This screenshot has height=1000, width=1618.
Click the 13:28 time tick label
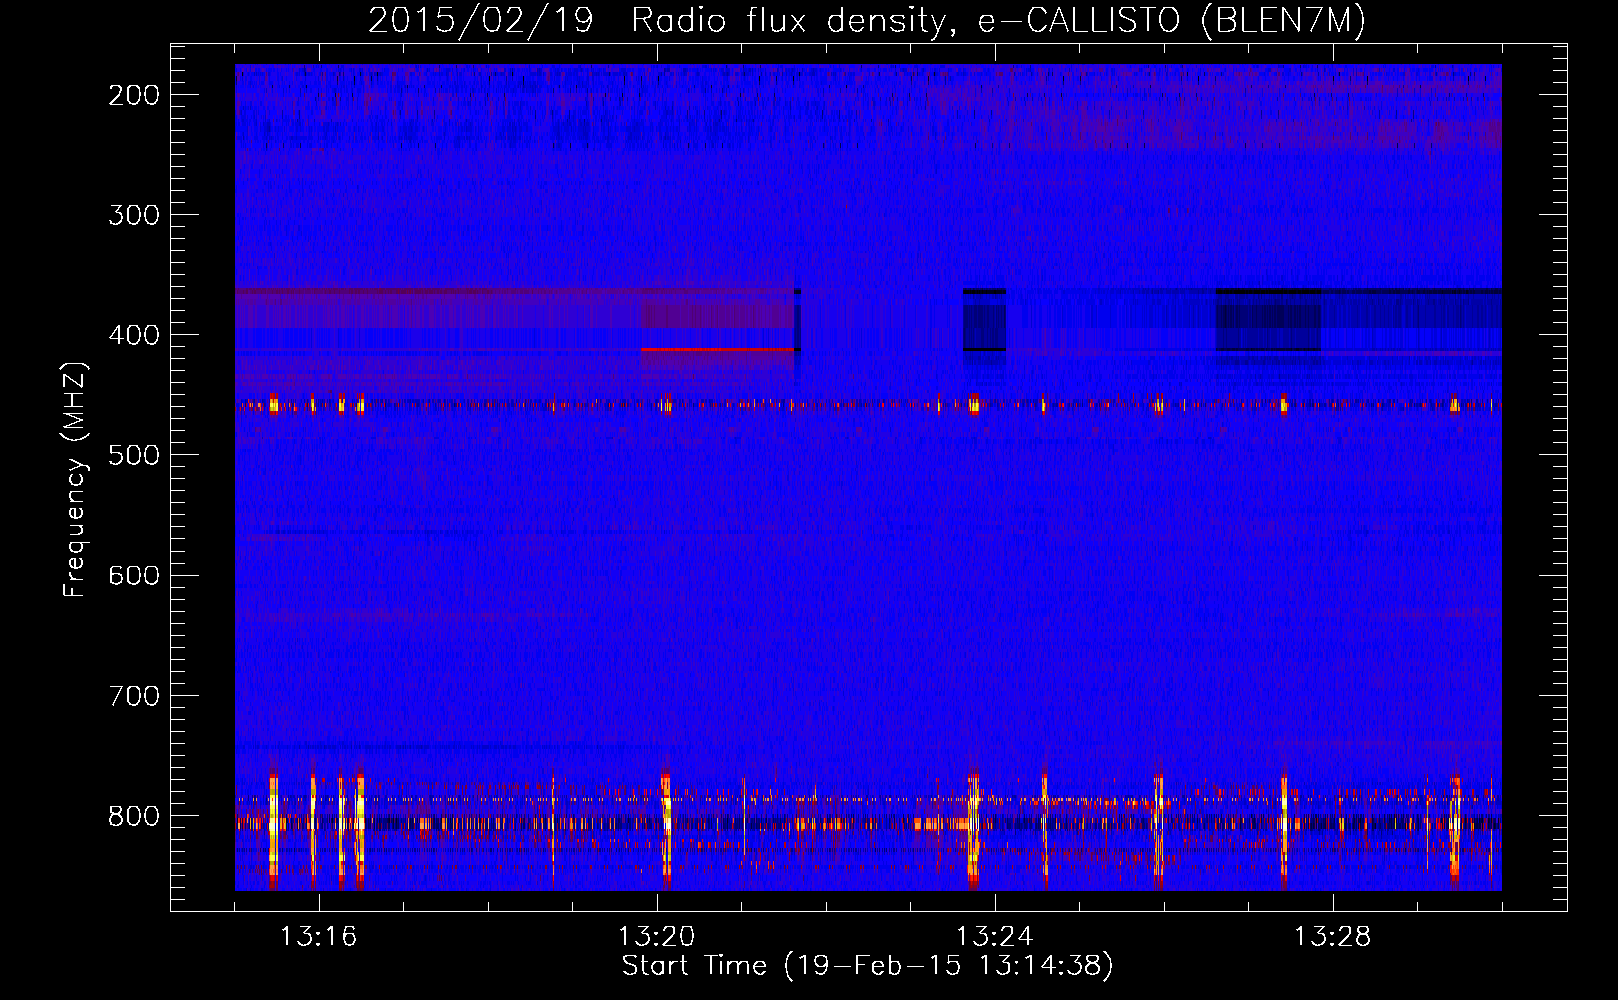1333,937
